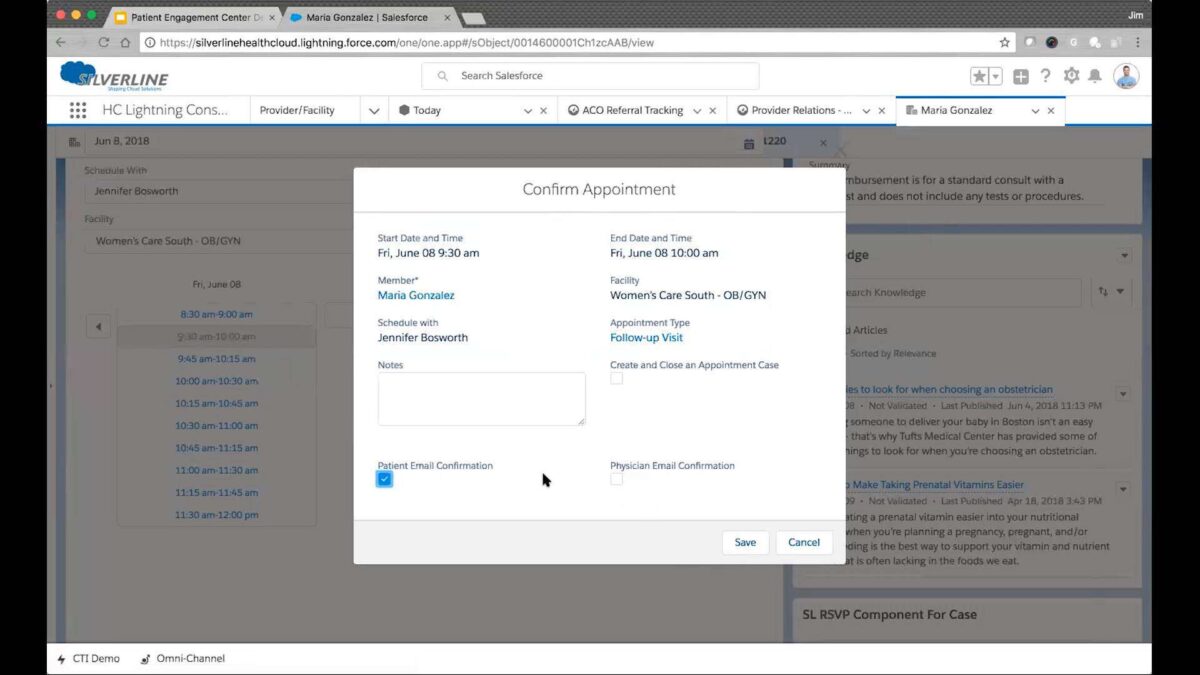Open the ACO Referral Tracking tab menu
This screenshot has width=1200, height=675.
pos(697,111)
